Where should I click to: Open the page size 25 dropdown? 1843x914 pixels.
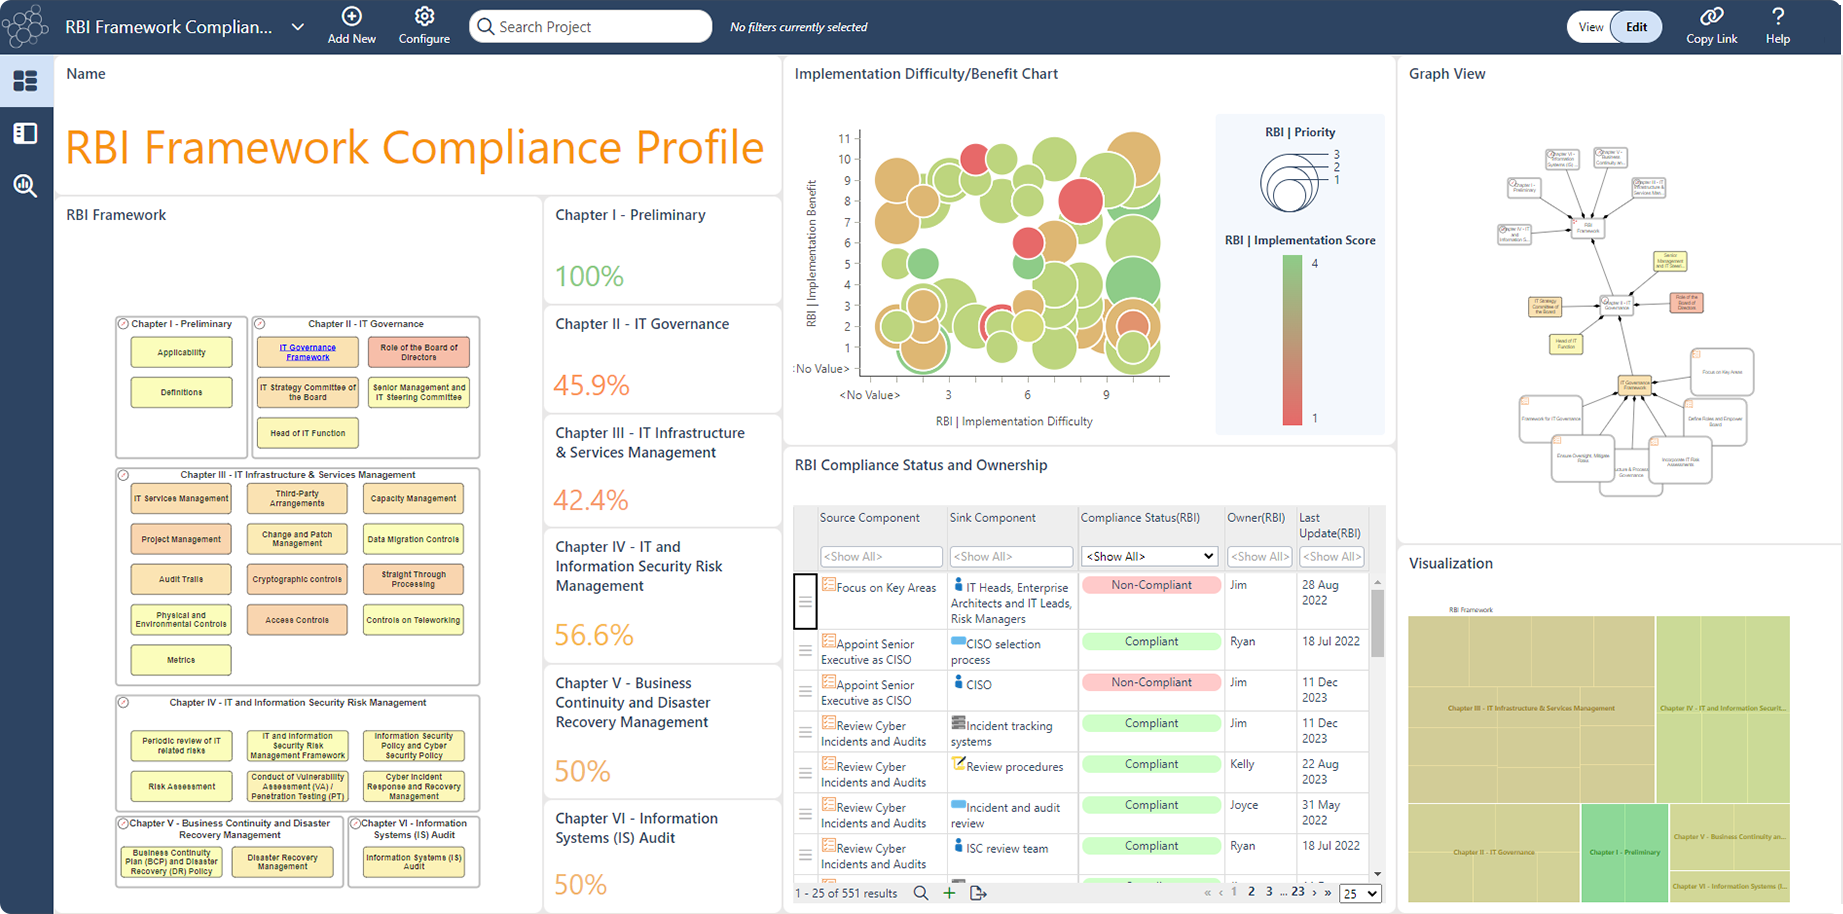(x=1360, y=893)
